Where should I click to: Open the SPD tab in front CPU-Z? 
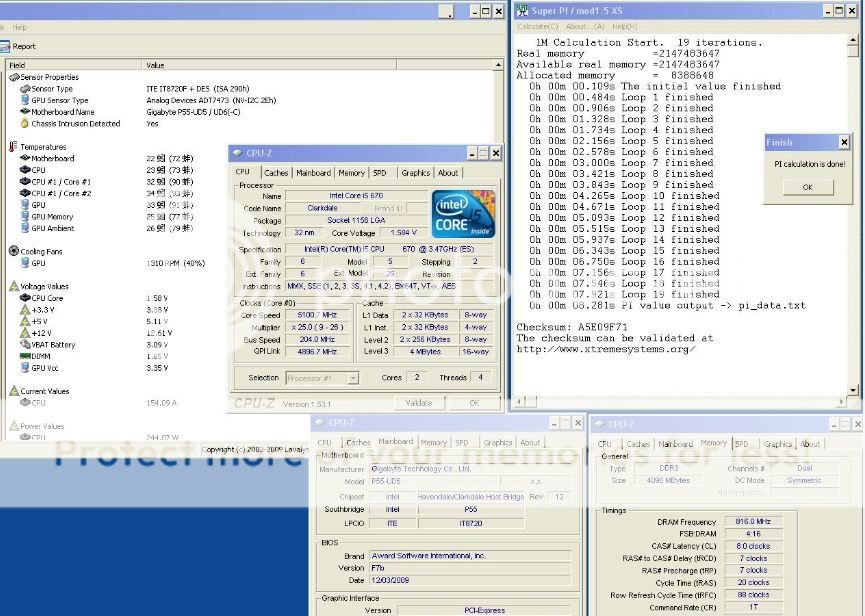[x=380, y=173]
